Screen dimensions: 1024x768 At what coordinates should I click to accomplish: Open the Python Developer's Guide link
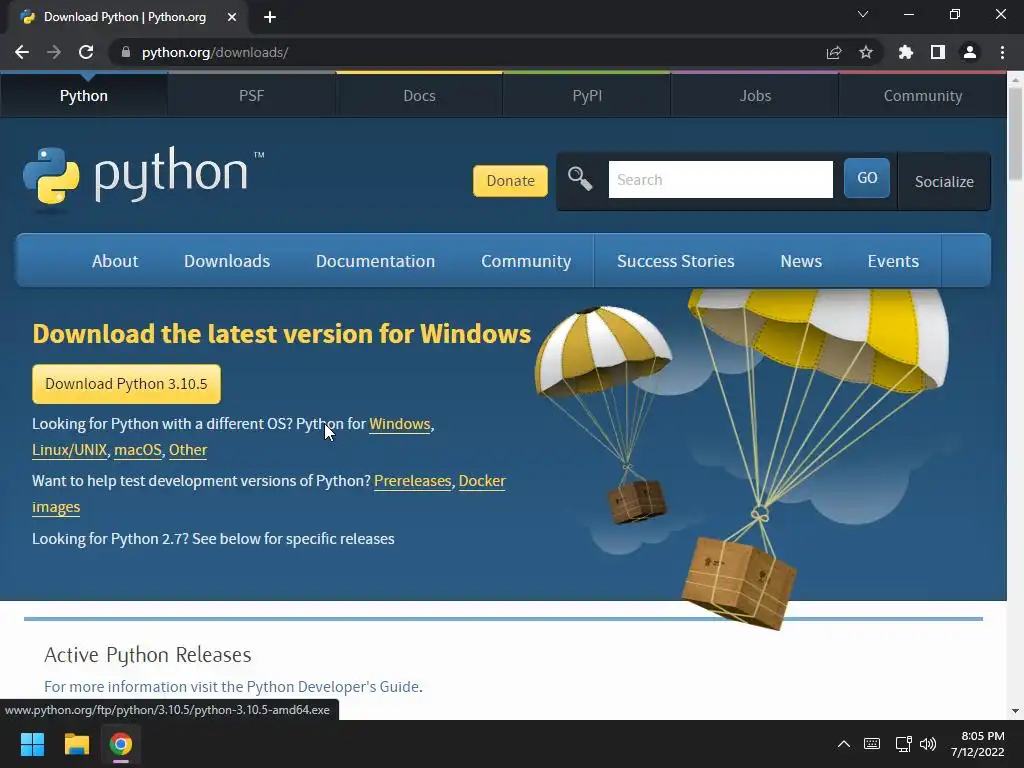pyautogui.click(x=333, y=687)
